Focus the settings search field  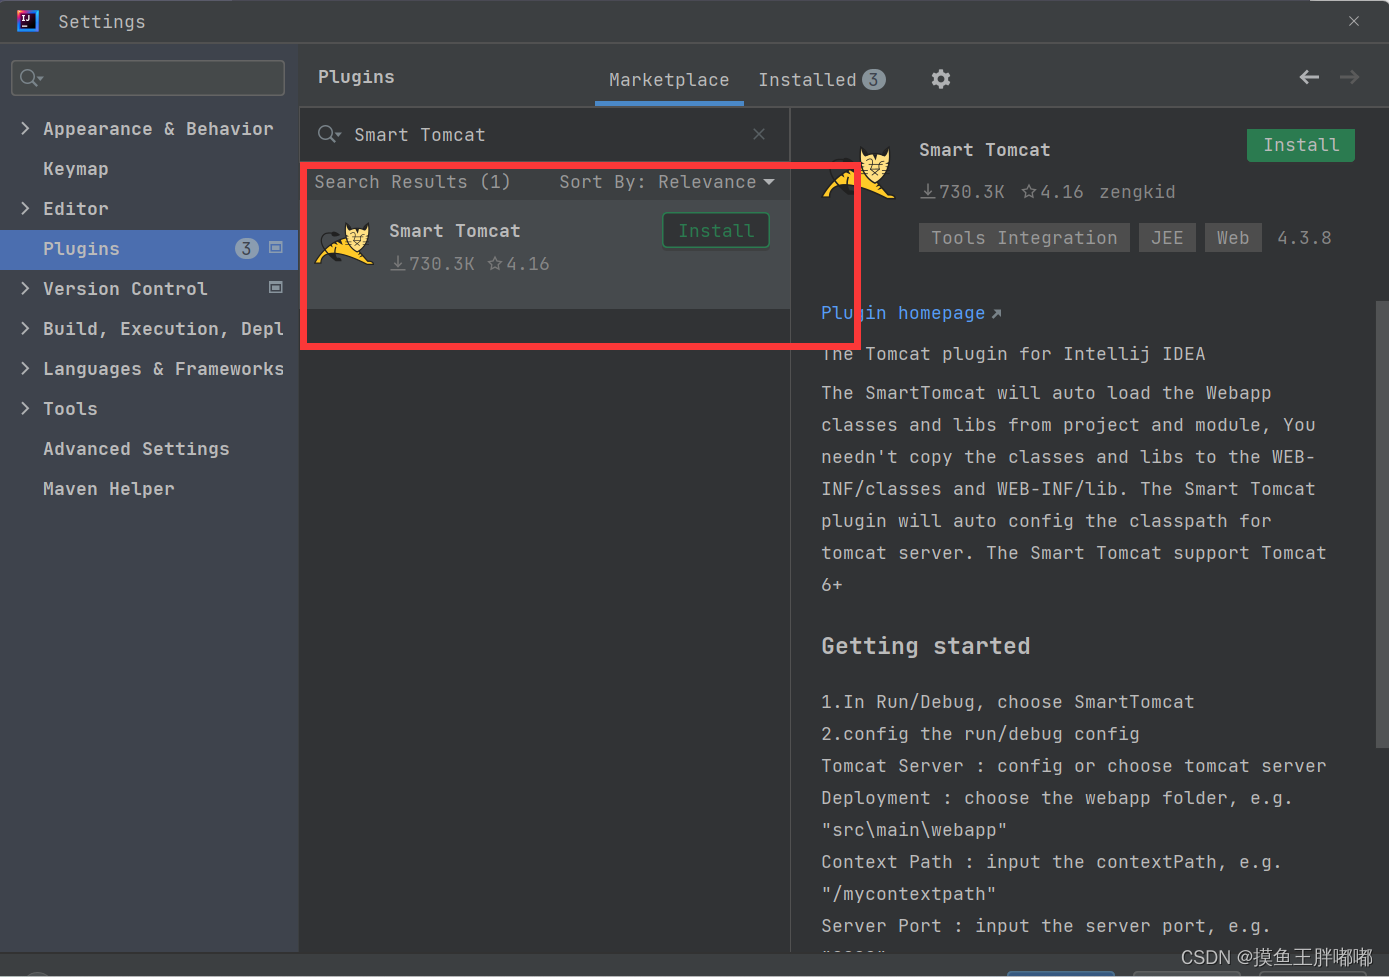click(x=148, y=78)
